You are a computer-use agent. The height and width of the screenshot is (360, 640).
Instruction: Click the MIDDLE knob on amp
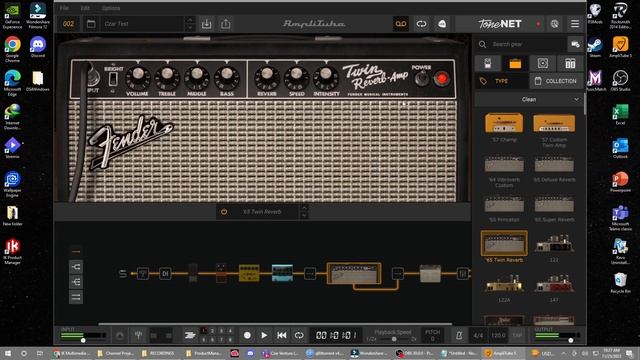click(x=197, y=78)
